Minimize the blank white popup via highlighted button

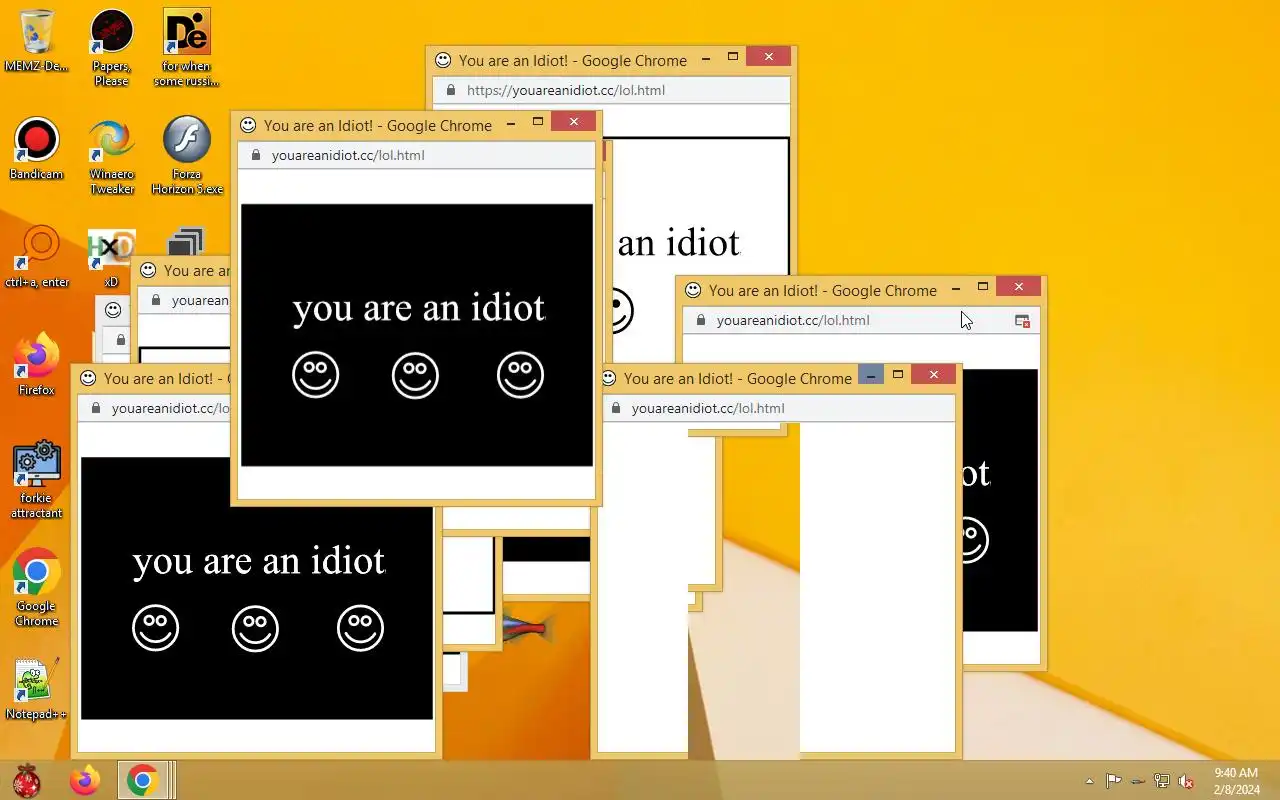point(871,375)
